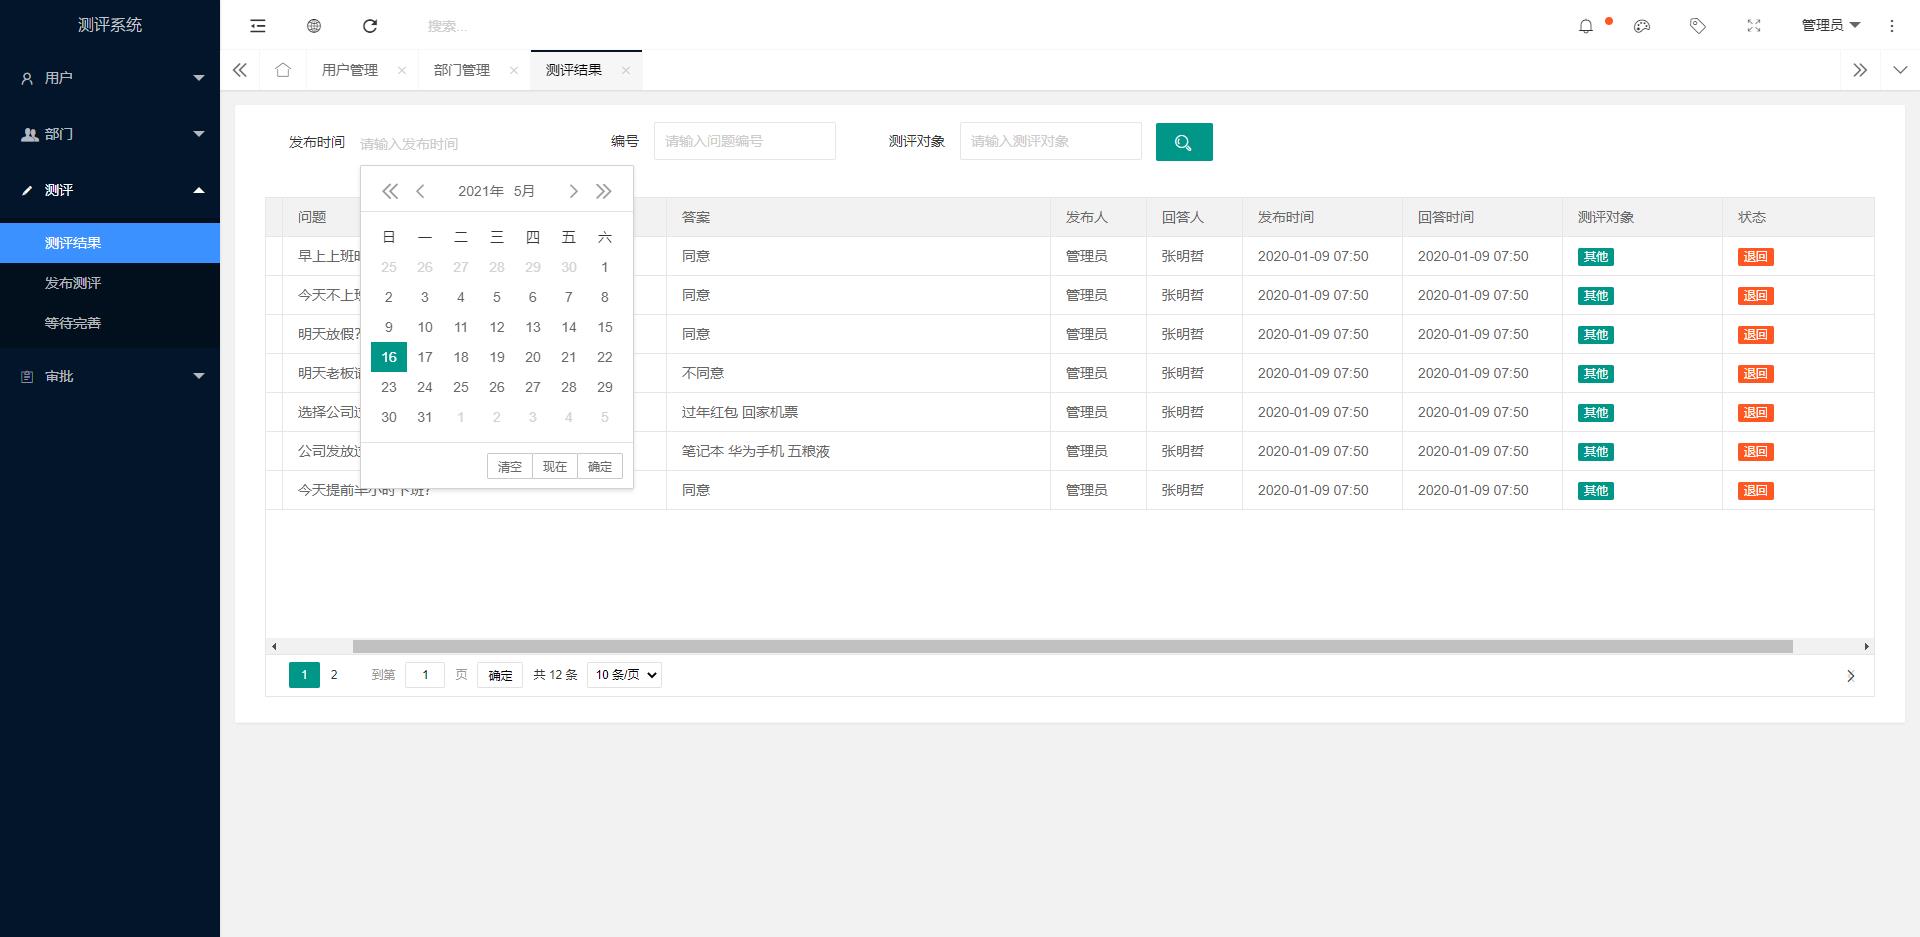Viewport: 1920px width, 937px height.
Task: Expand the 部门 sidebar menu
Action: coord(110,134)
